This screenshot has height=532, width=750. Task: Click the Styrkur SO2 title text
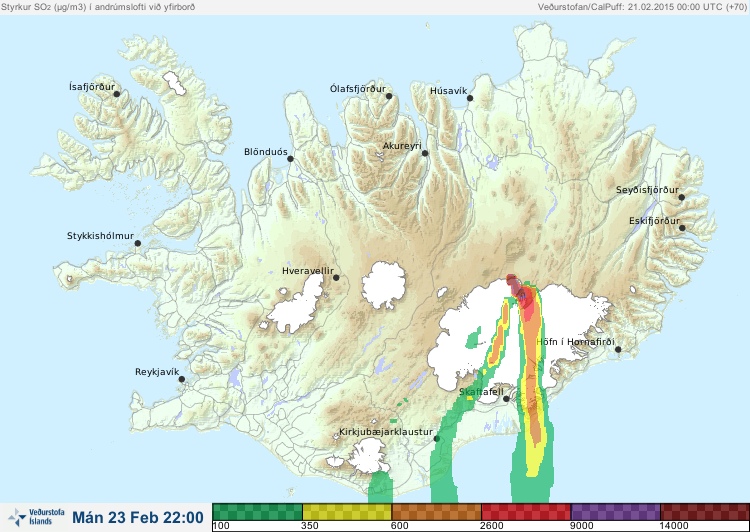pos(98,7)
